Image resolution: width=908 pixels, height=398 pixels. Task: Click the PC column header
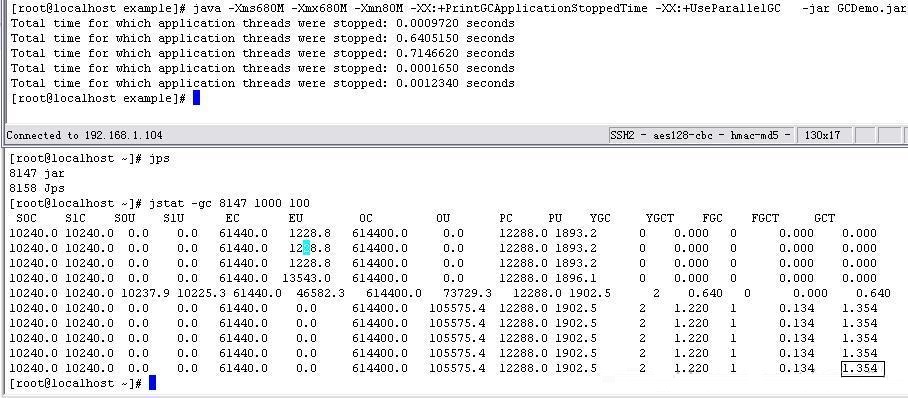pos(506,218)
